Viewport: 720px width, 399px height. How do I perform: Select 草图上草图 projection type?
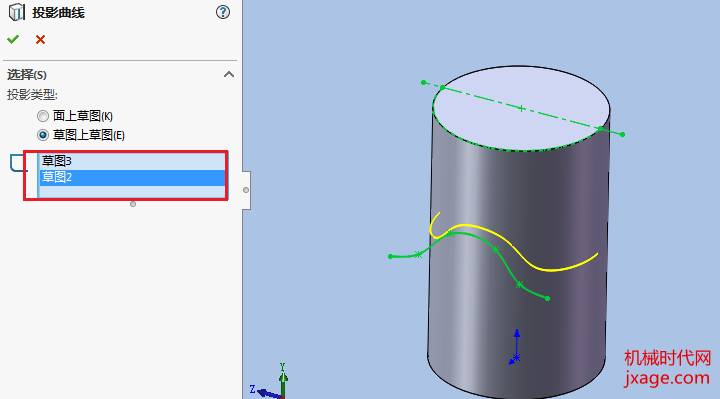[x=43, y=135]
